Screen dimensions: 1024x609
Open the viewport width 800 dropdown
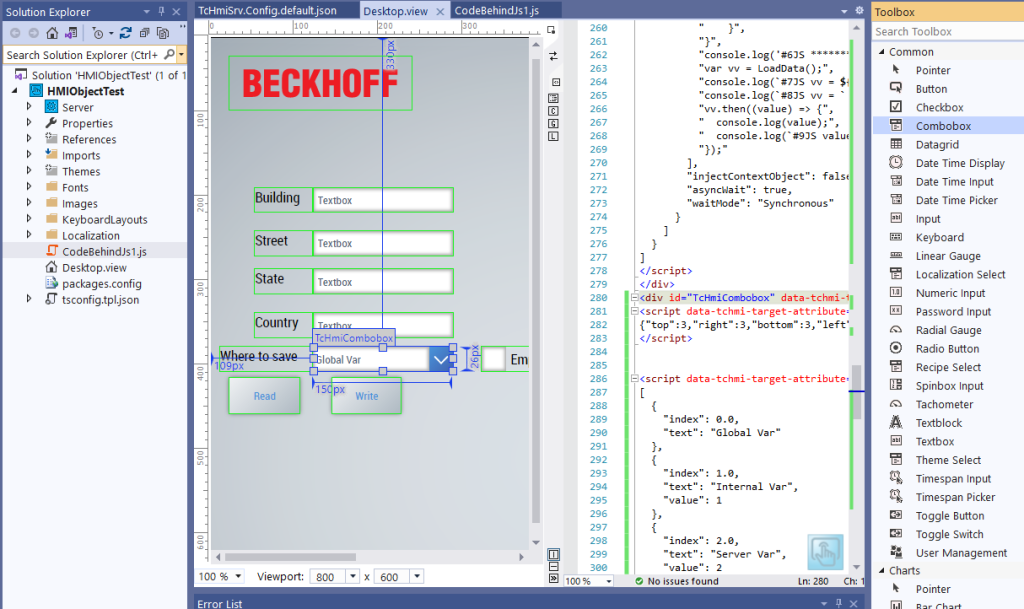352,577
